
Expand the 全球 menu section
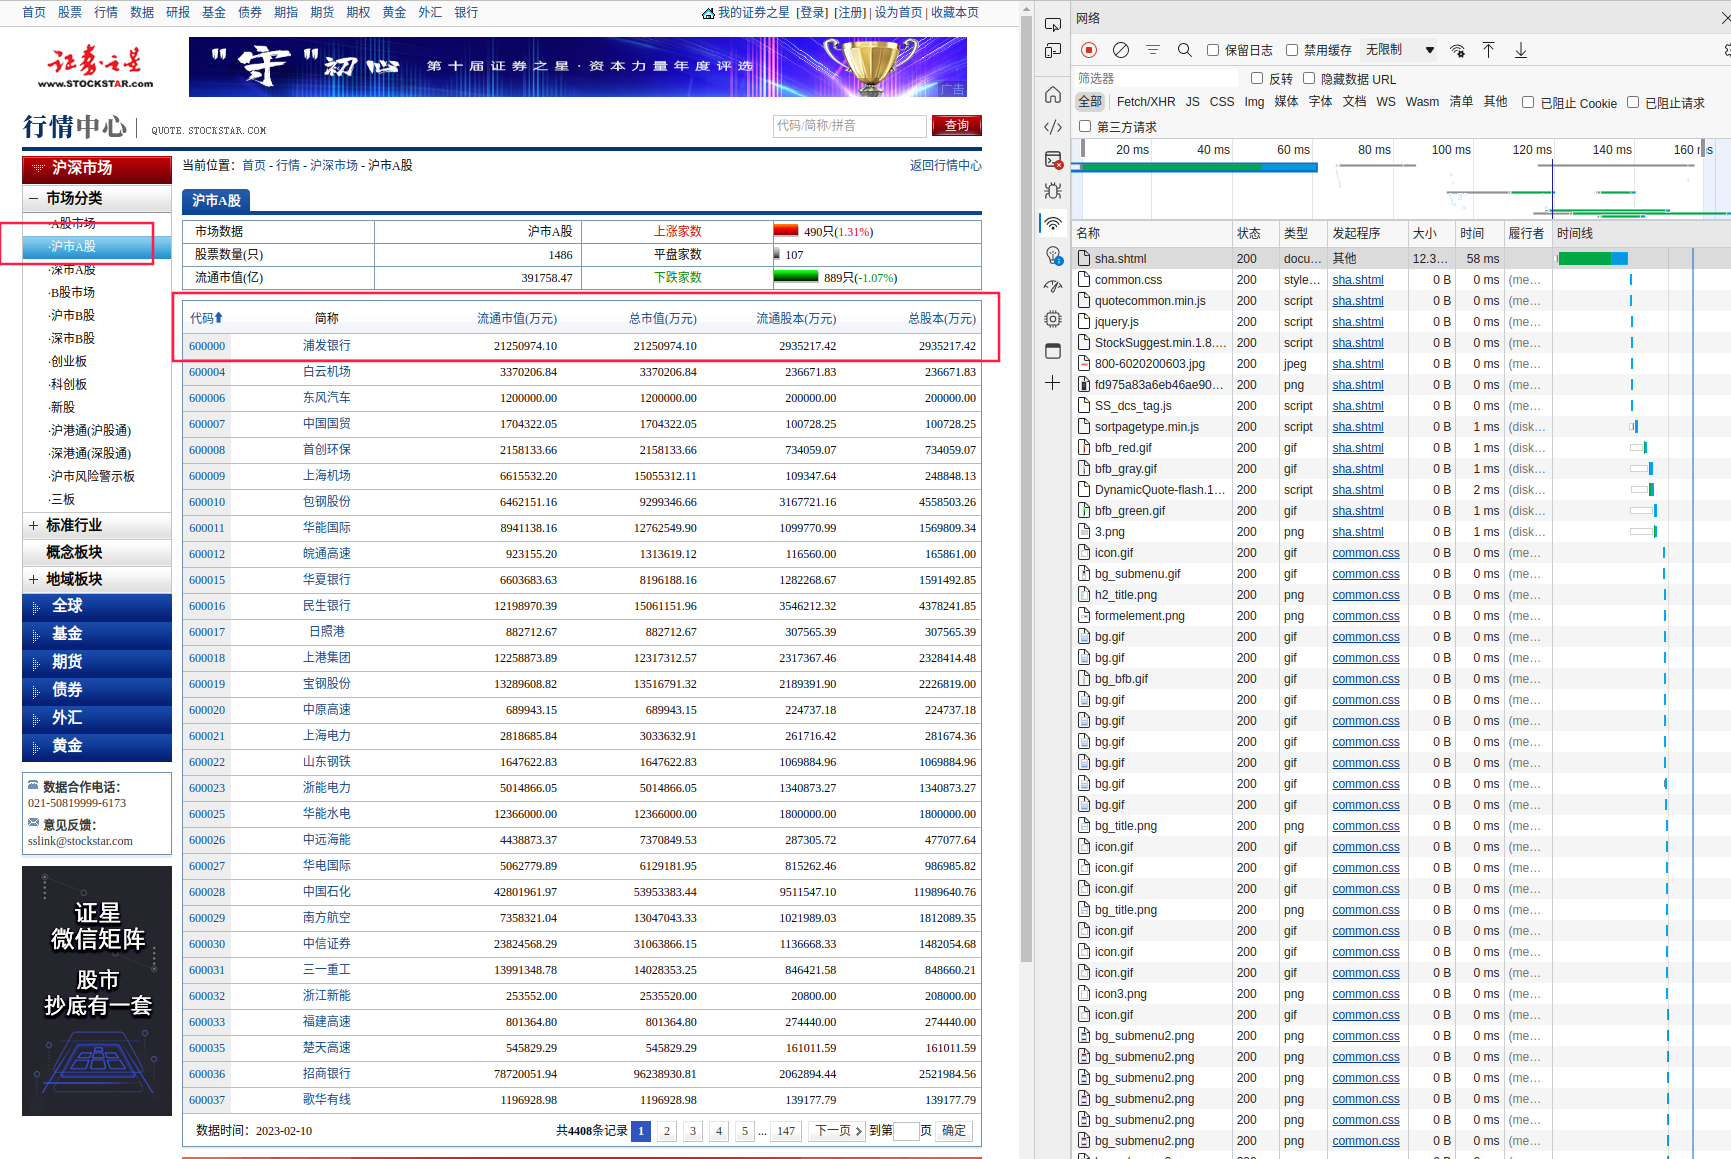coord(97,606)
